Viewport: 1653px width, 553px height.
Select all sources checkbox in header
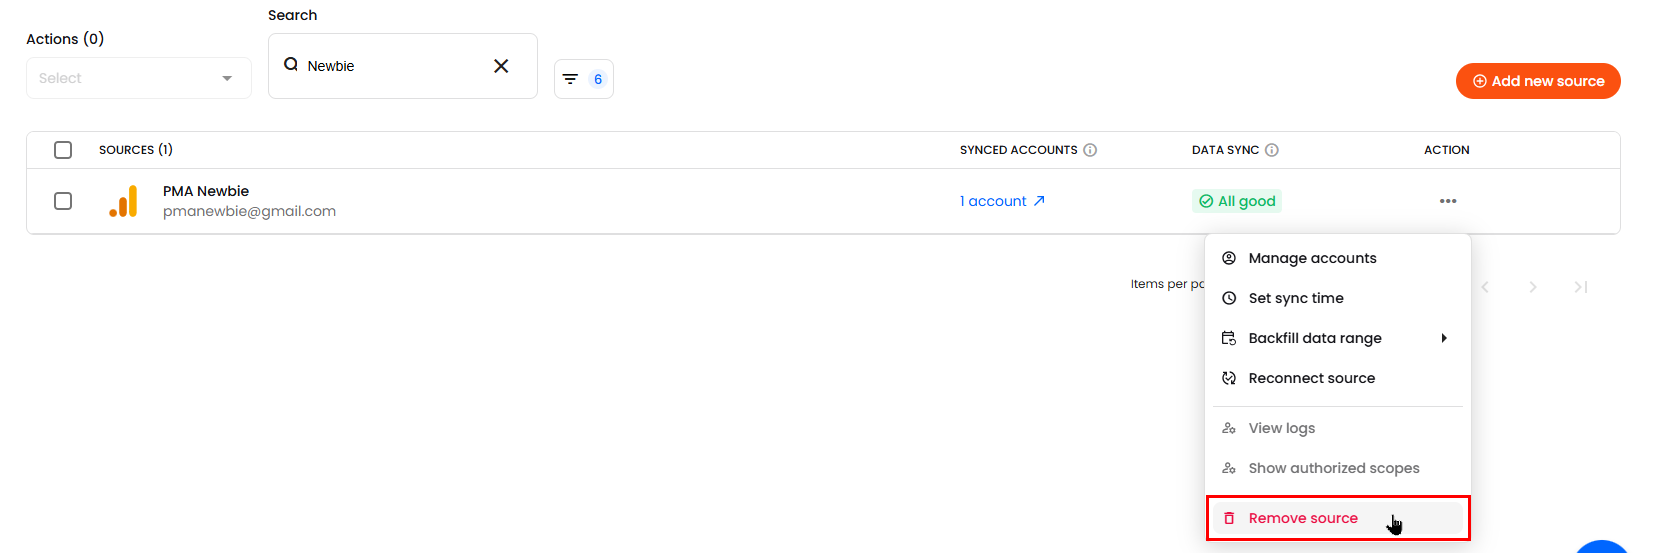(x=63, y=150)
